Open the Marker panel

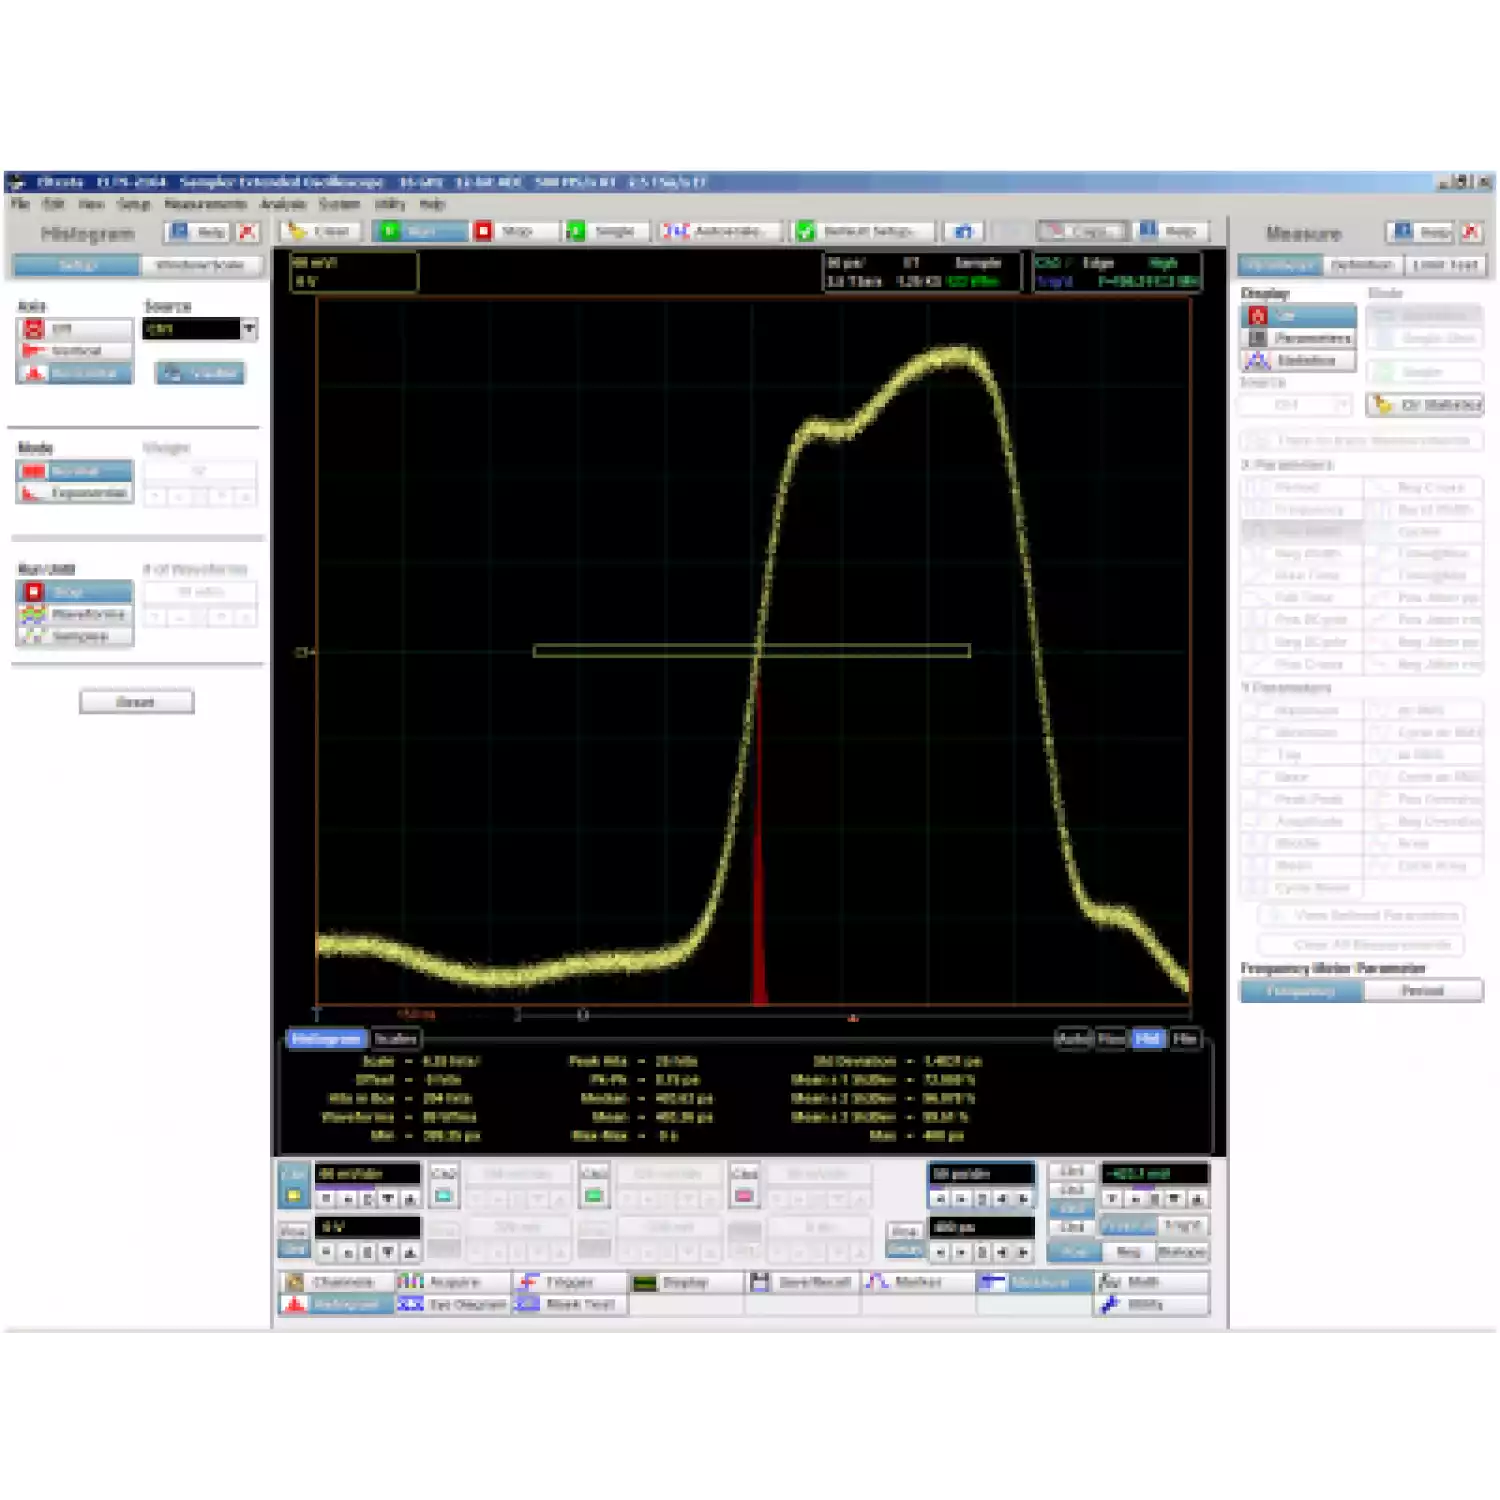click(x=917, y=1282)
